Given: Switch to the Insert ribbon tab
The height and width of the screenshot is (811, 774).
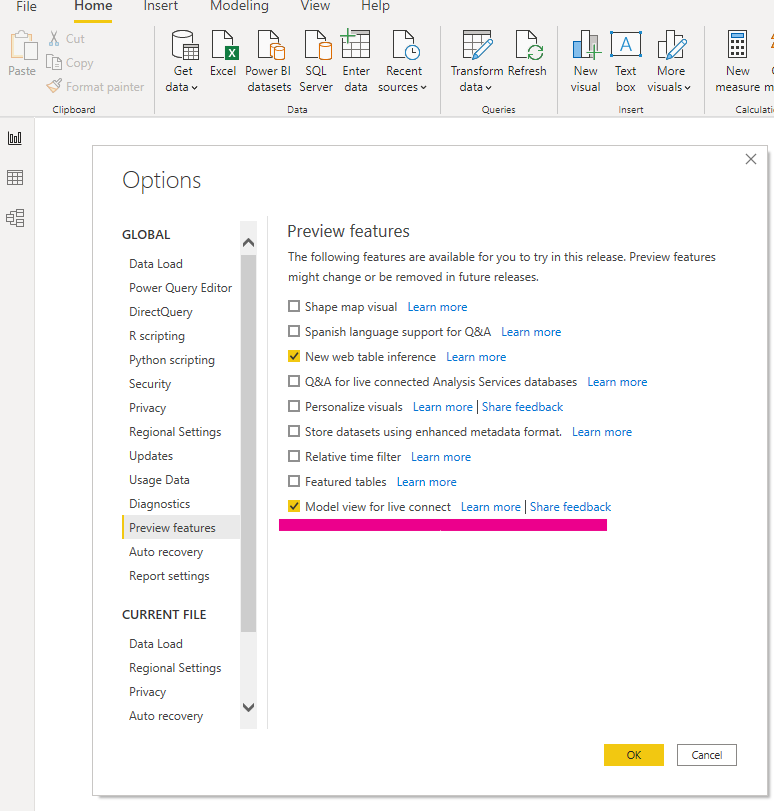Looking at the screenshot, I should [x=160, y=6].
